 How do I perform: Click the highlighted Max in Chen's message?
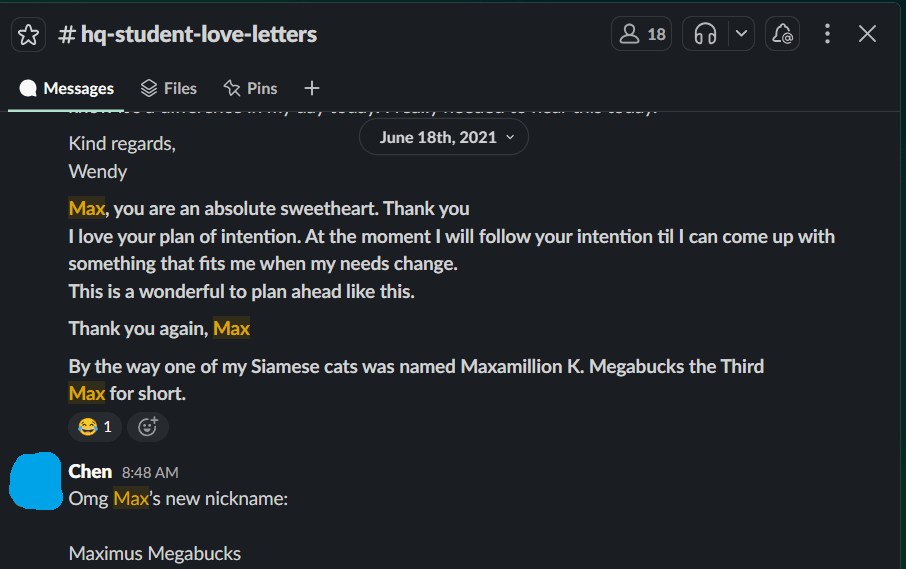point(131,498)
